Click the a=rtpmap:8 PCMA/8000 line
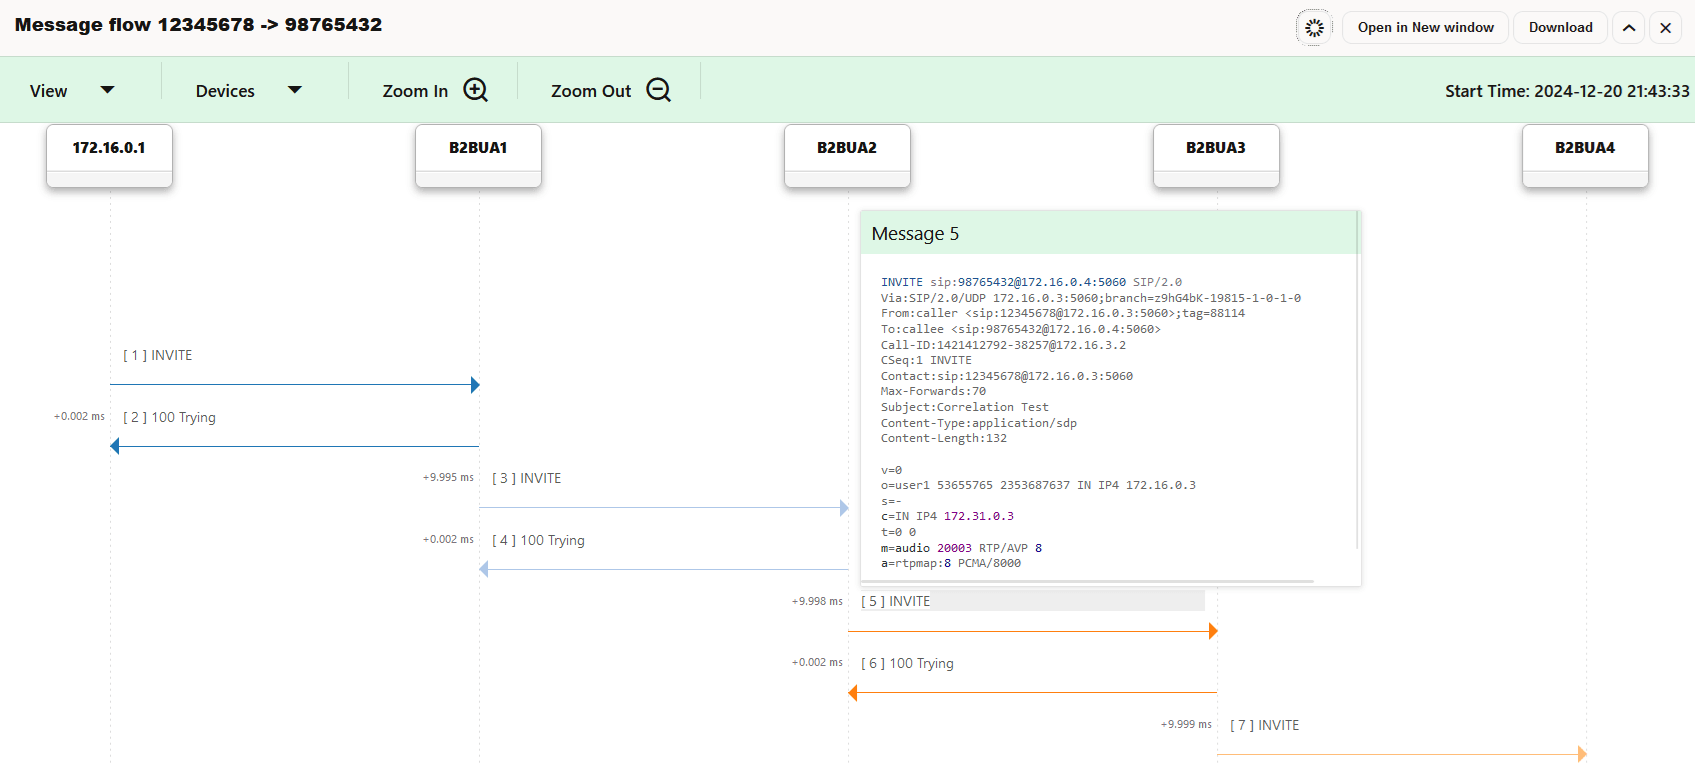 tap(951, 563)
